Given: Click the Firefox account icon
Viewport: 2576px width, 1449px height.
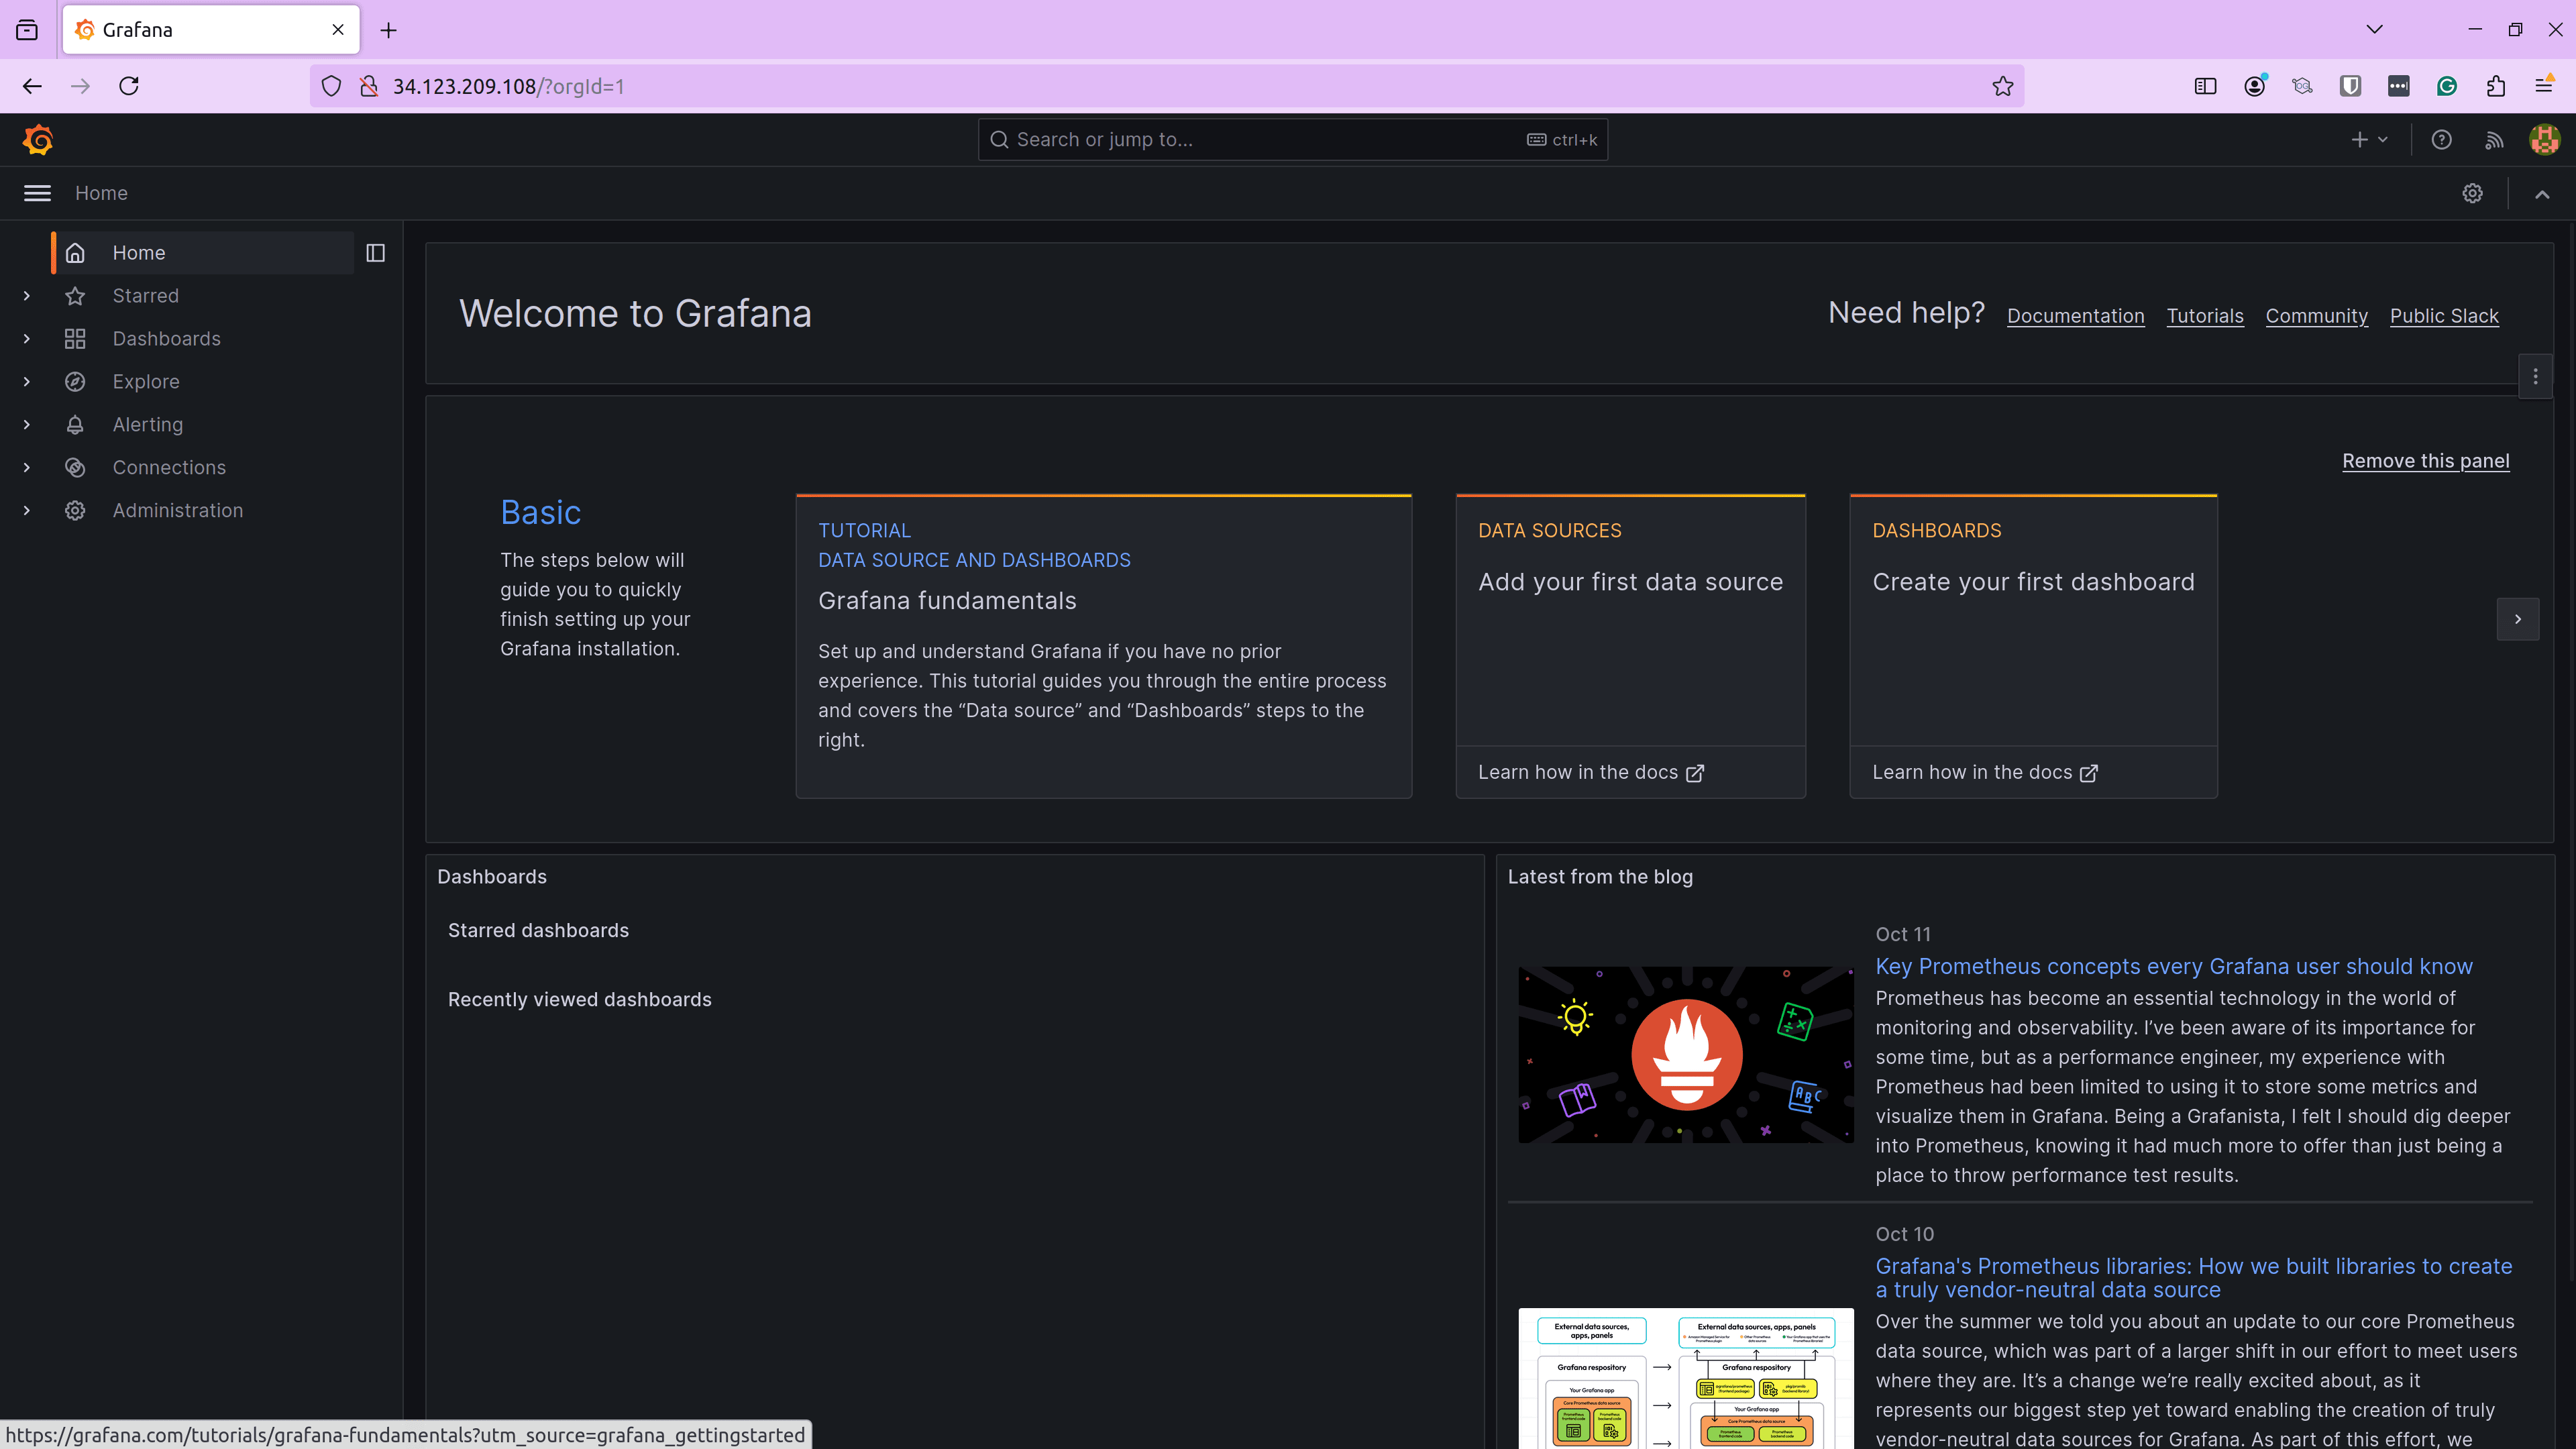Looking at the screenshot, I should pos(2254,86).
